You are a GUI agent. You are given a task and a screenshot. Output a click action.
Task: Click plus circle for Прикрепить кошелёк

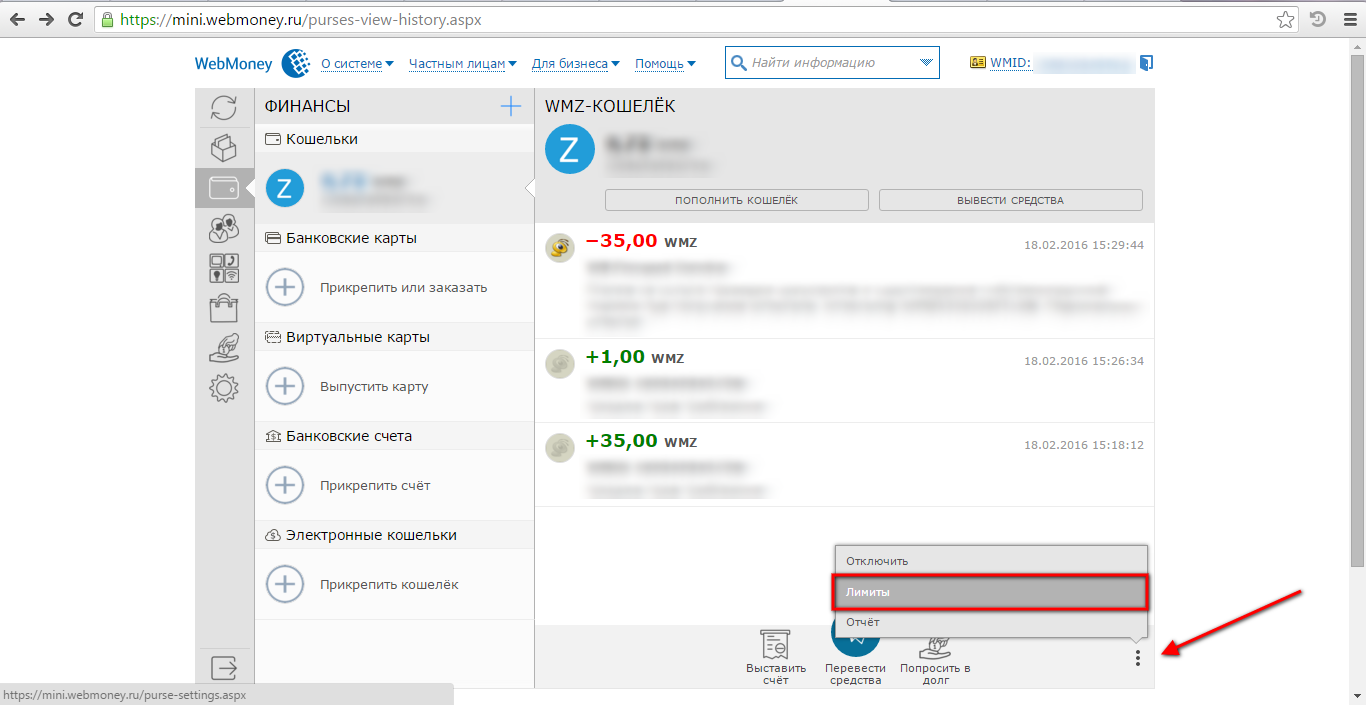click(x=285, y=584)
